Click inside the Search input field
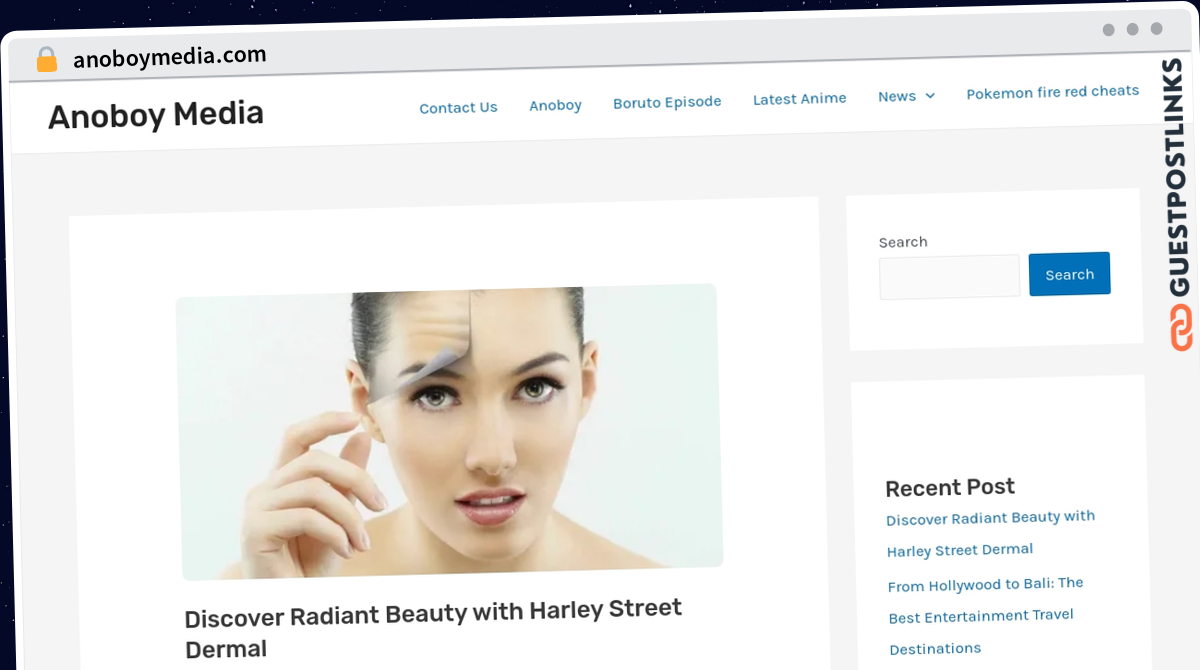Viewport: 1200px width, 670px height. point(950,277)
